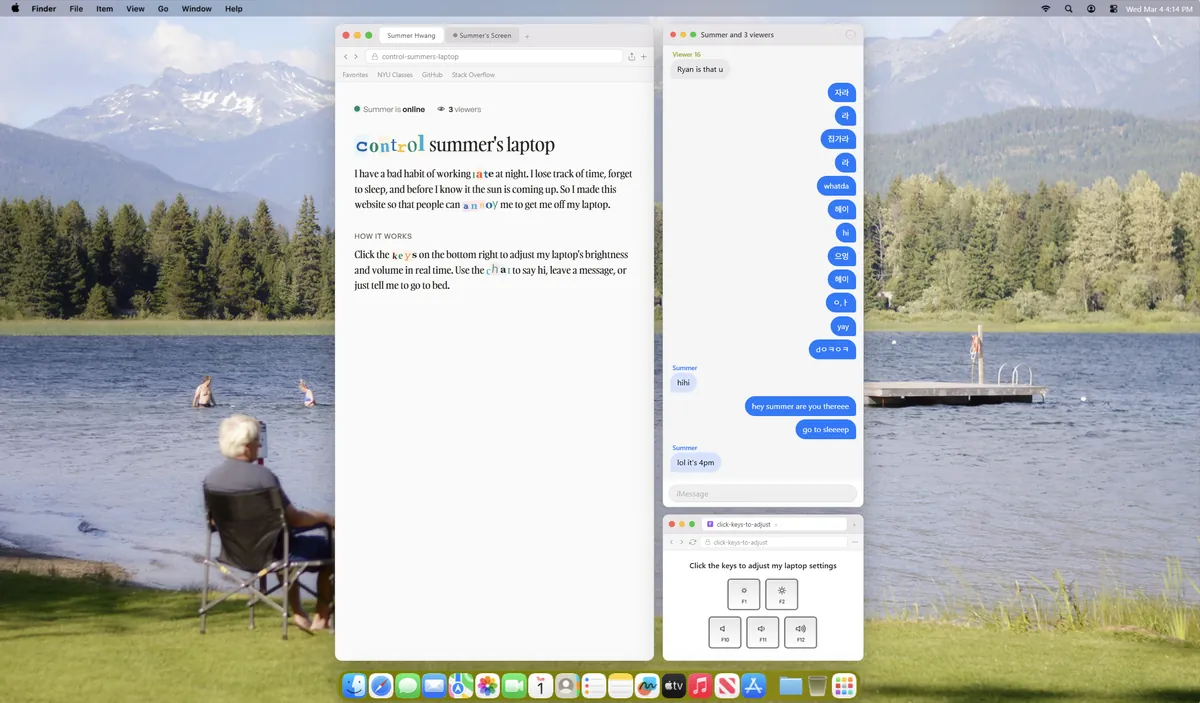Open the File menu
The width and height of the screenshot is (1200, 703).
[76, 8]
